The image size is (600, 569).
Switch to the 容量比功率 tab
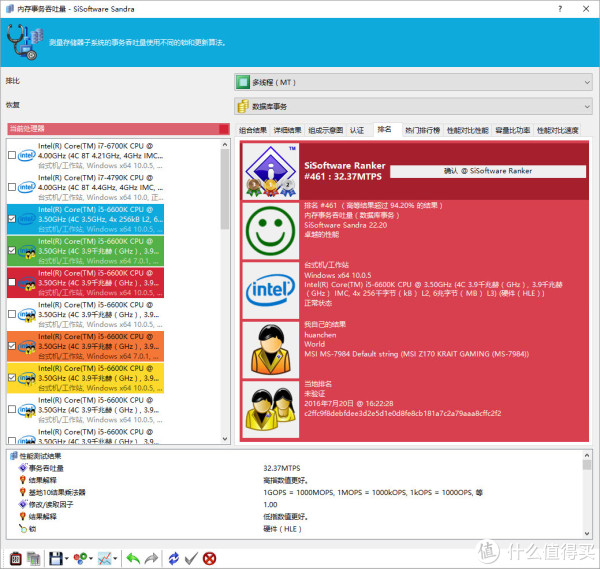click(513, 130)
